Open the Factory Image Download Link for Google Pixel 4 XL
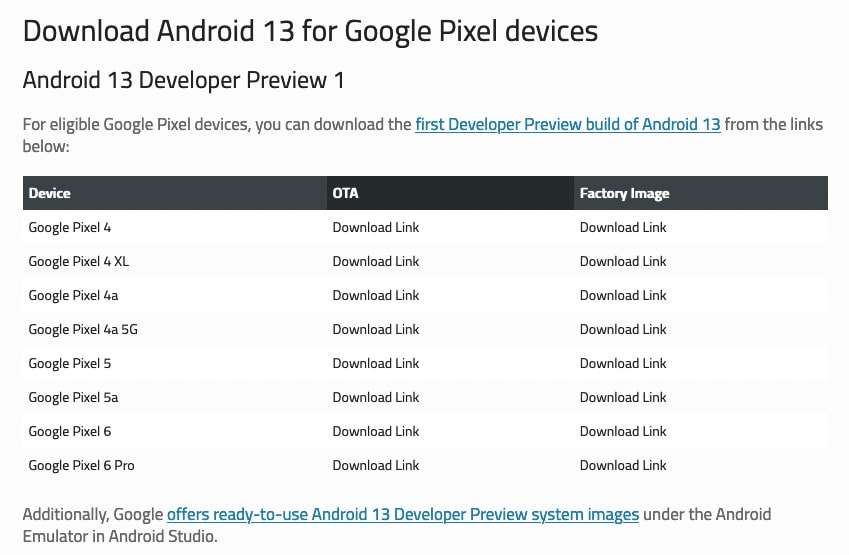This screenshot has width=849, height=555. [623, 262]
